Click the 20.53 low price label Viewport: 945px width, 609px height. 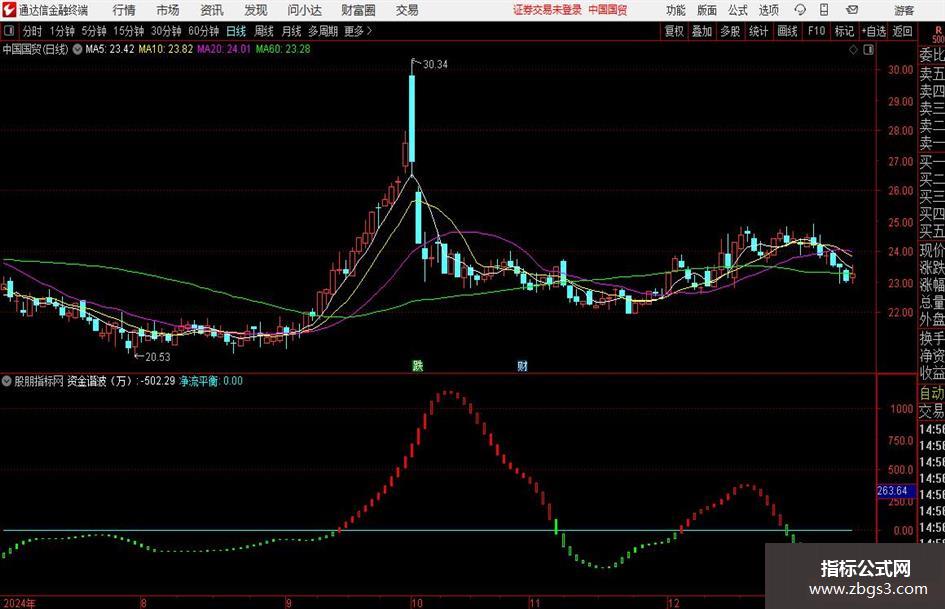tap(158, 357)
